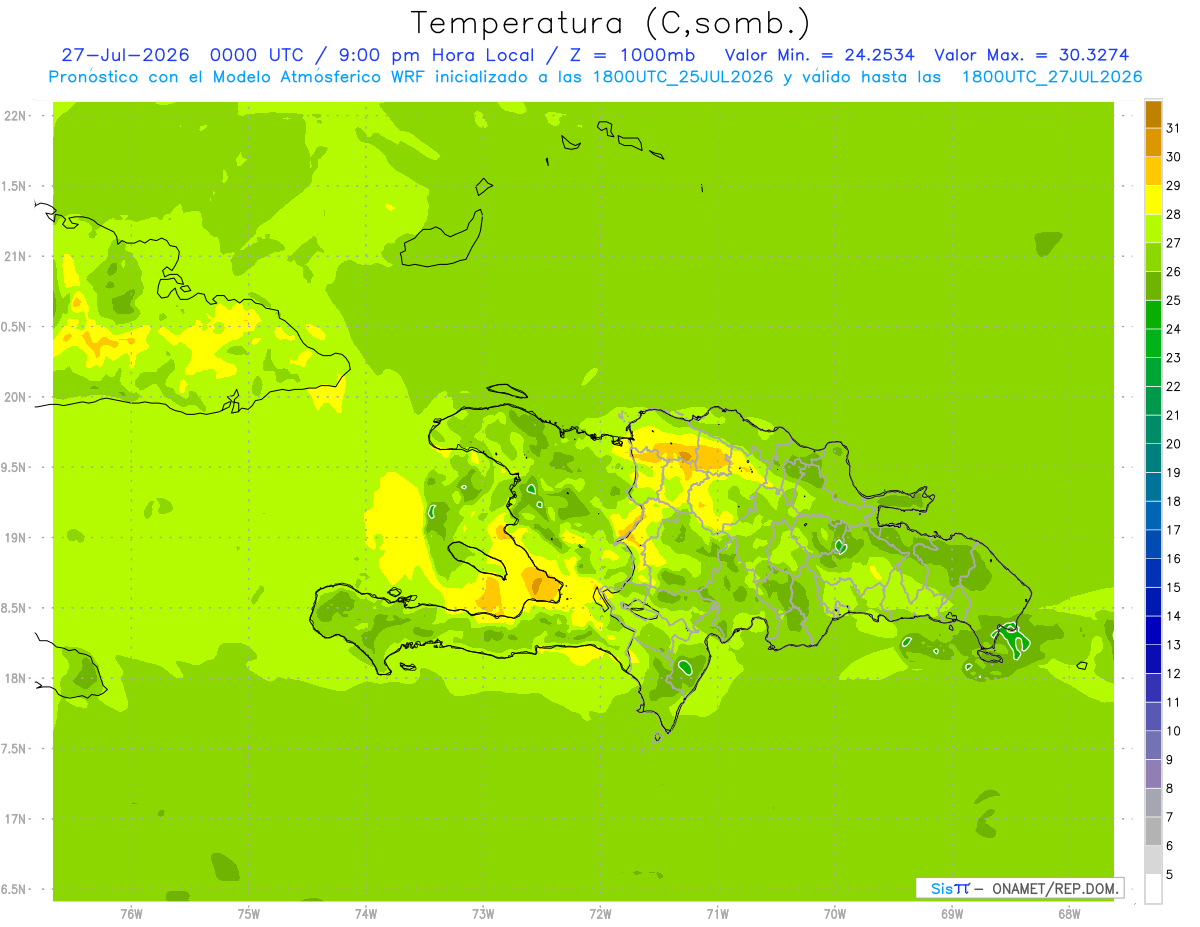Click the '68W' longitude label

(x=1069, y=913)
